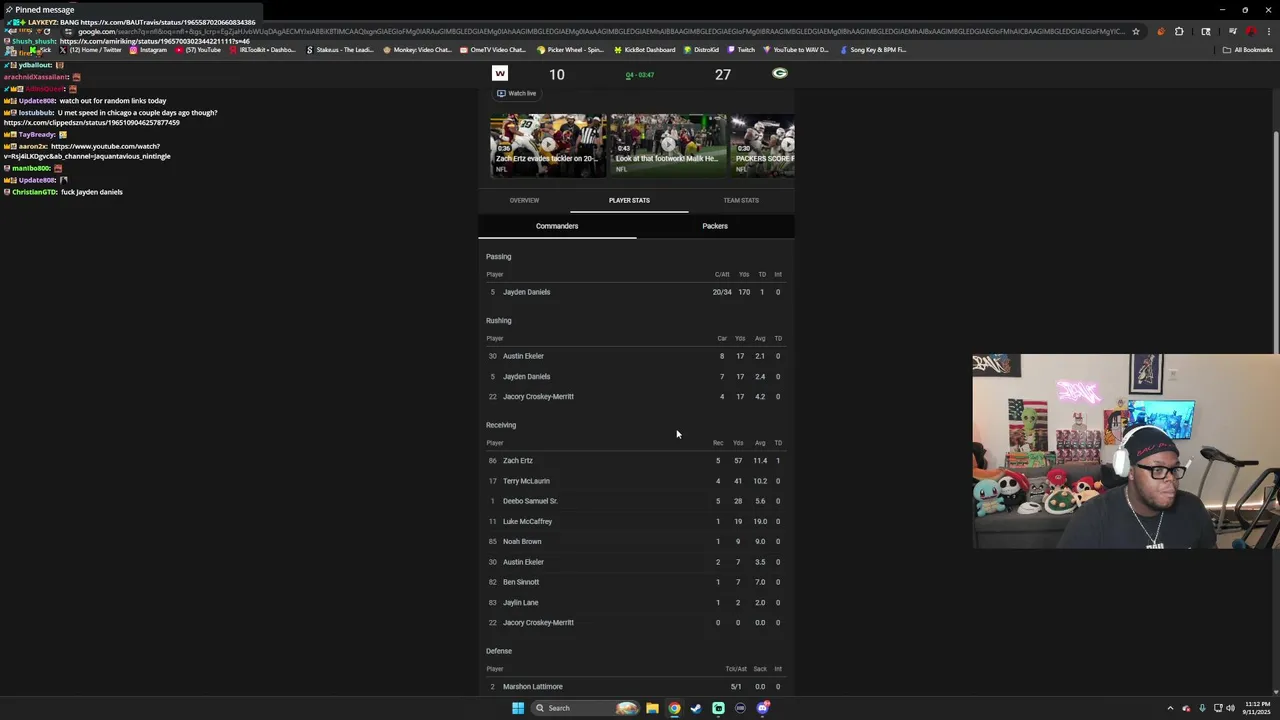Click Jayden Daniels in the Passing table

[526, 292]
